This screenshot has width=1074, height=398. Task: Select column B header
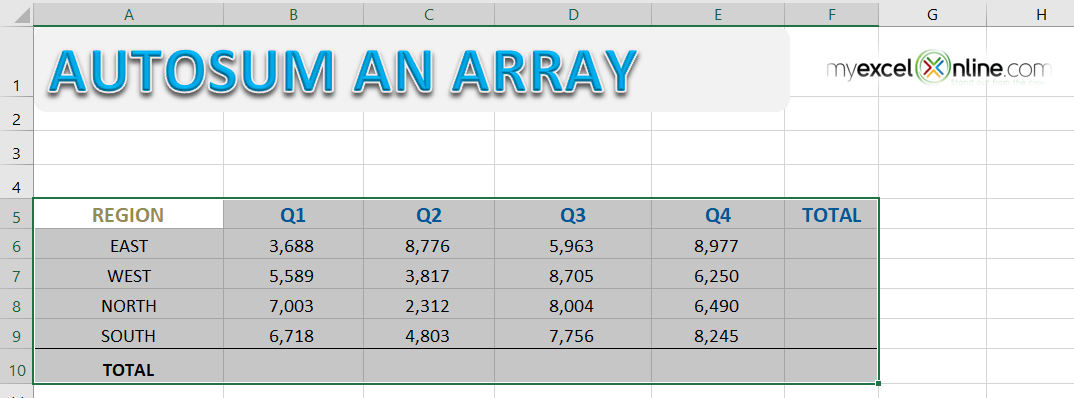(293, 14)
